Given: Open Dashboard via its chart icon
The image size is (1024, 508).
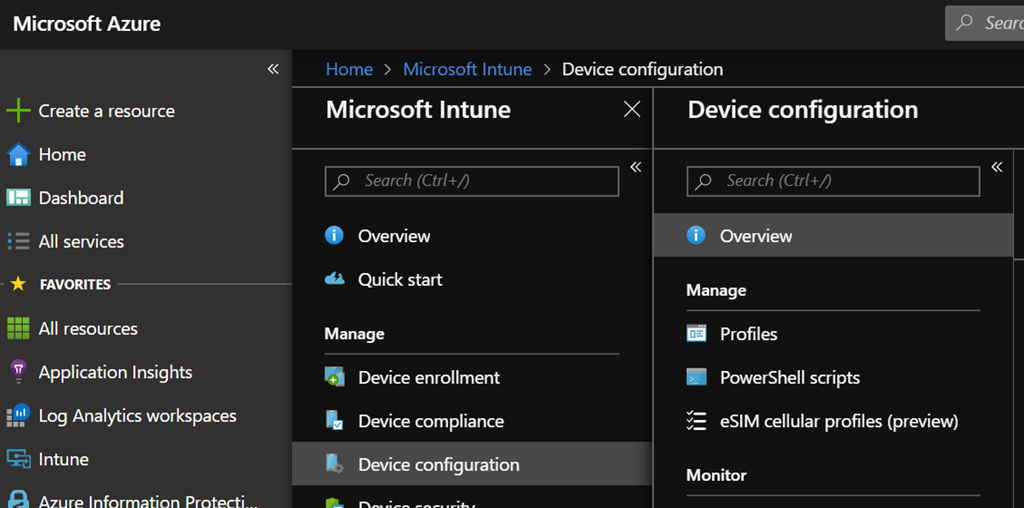Looking at the screenshot, I should (18, 198).
